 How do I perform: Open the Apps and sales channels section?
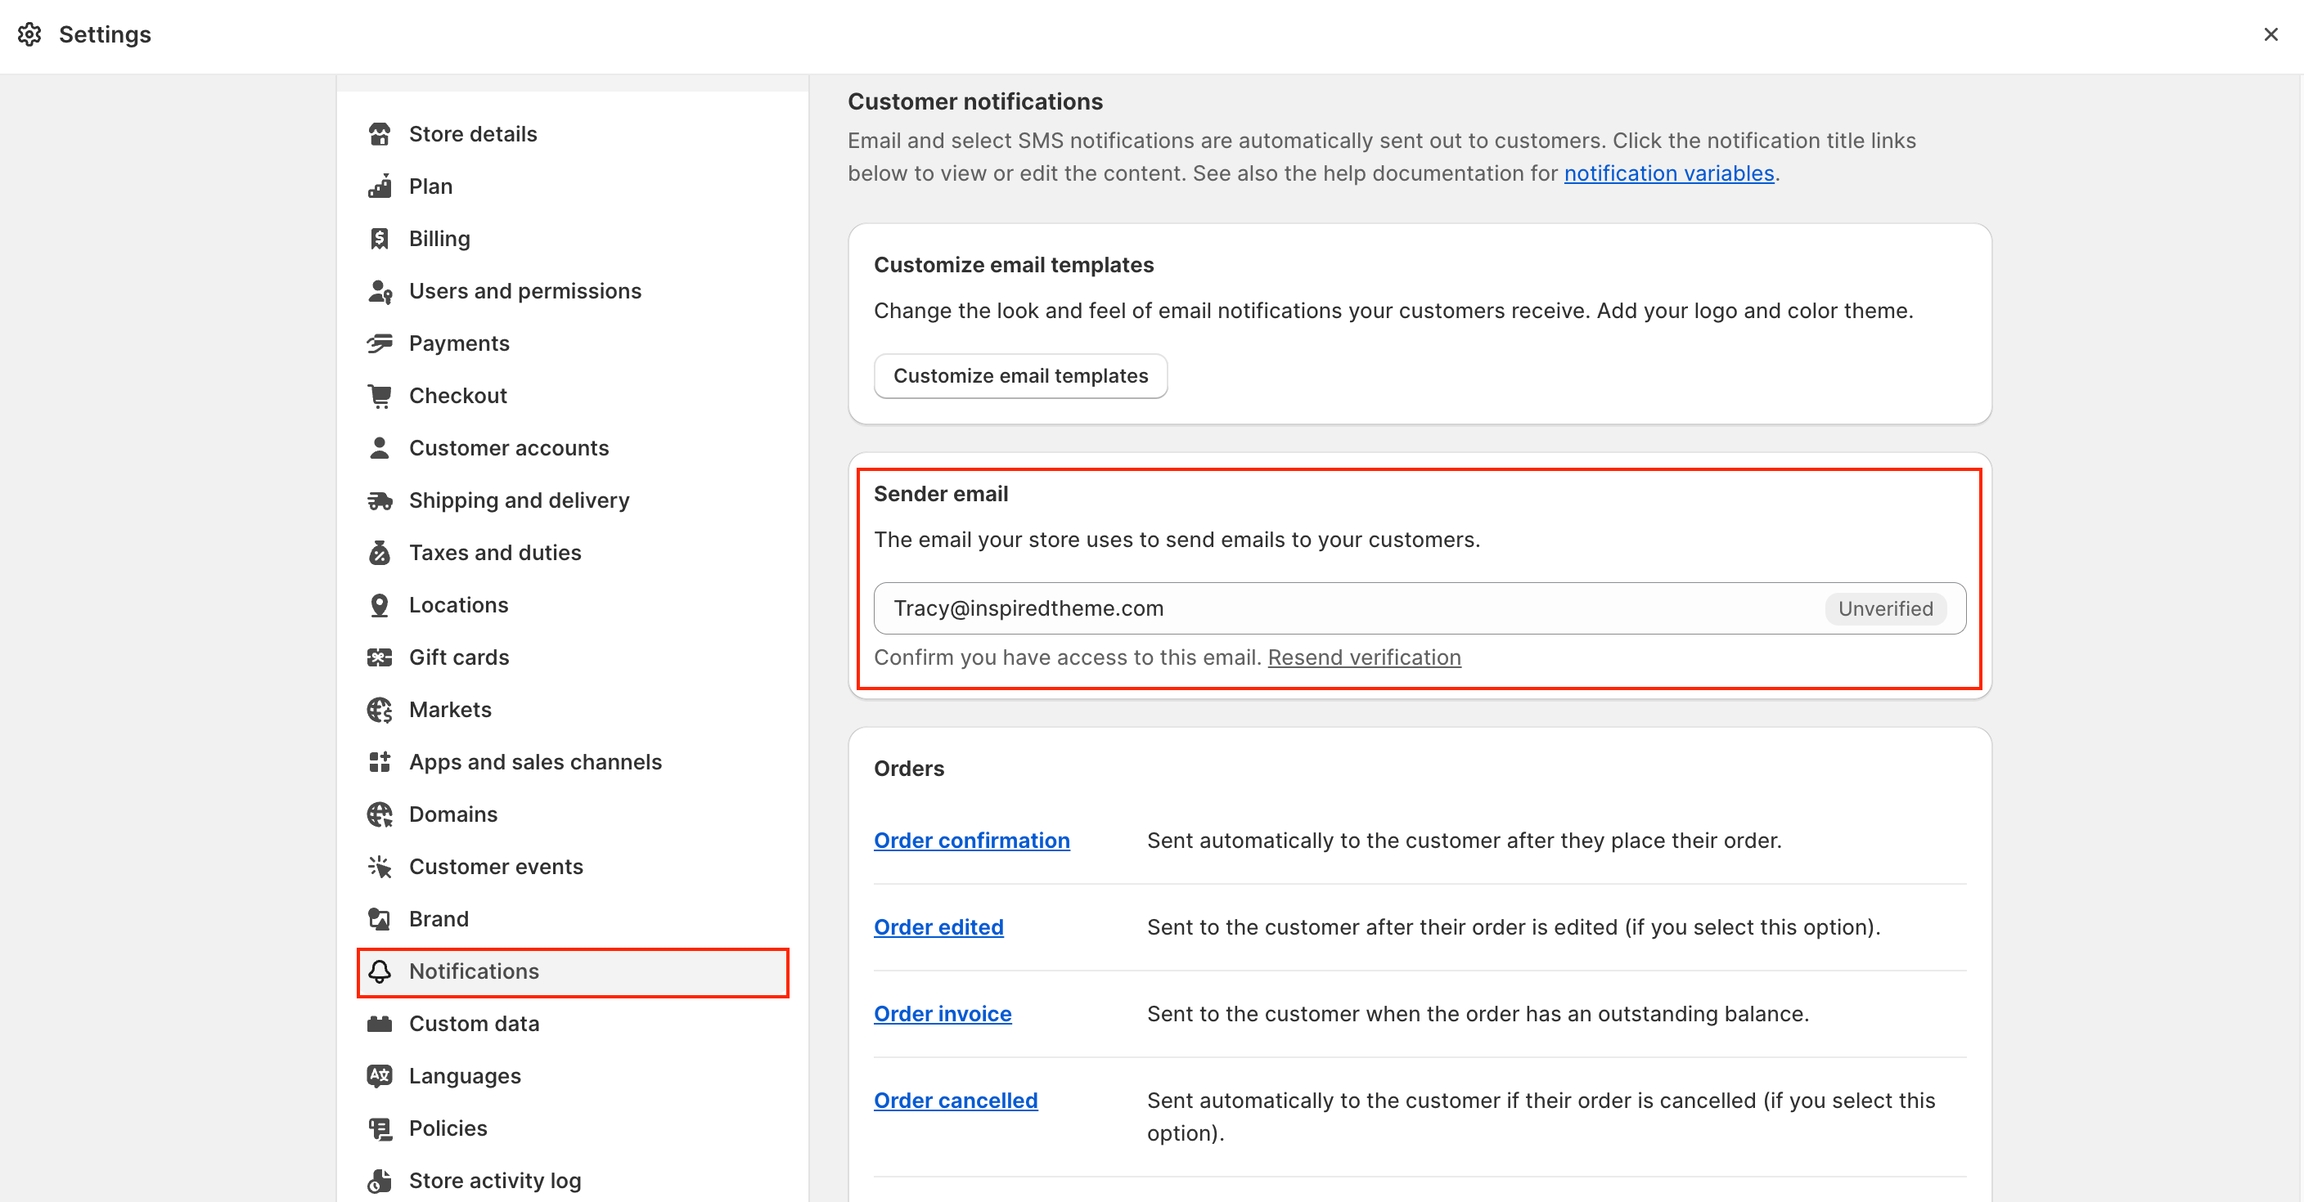[534, 762]
